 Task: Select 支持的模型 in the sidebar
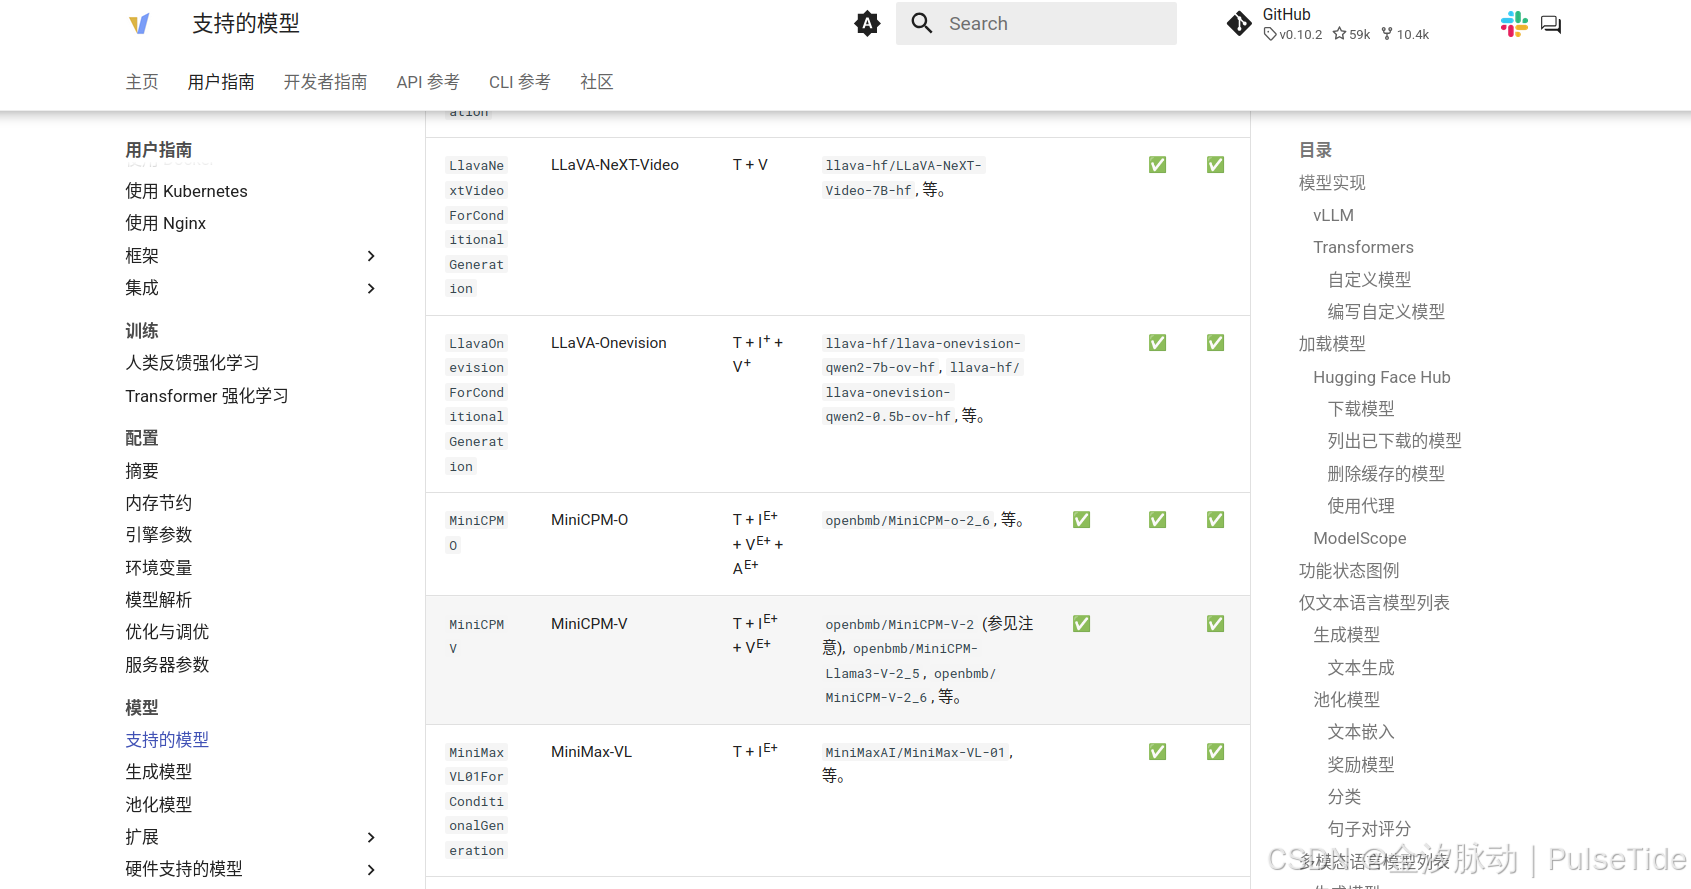[167, 740]
